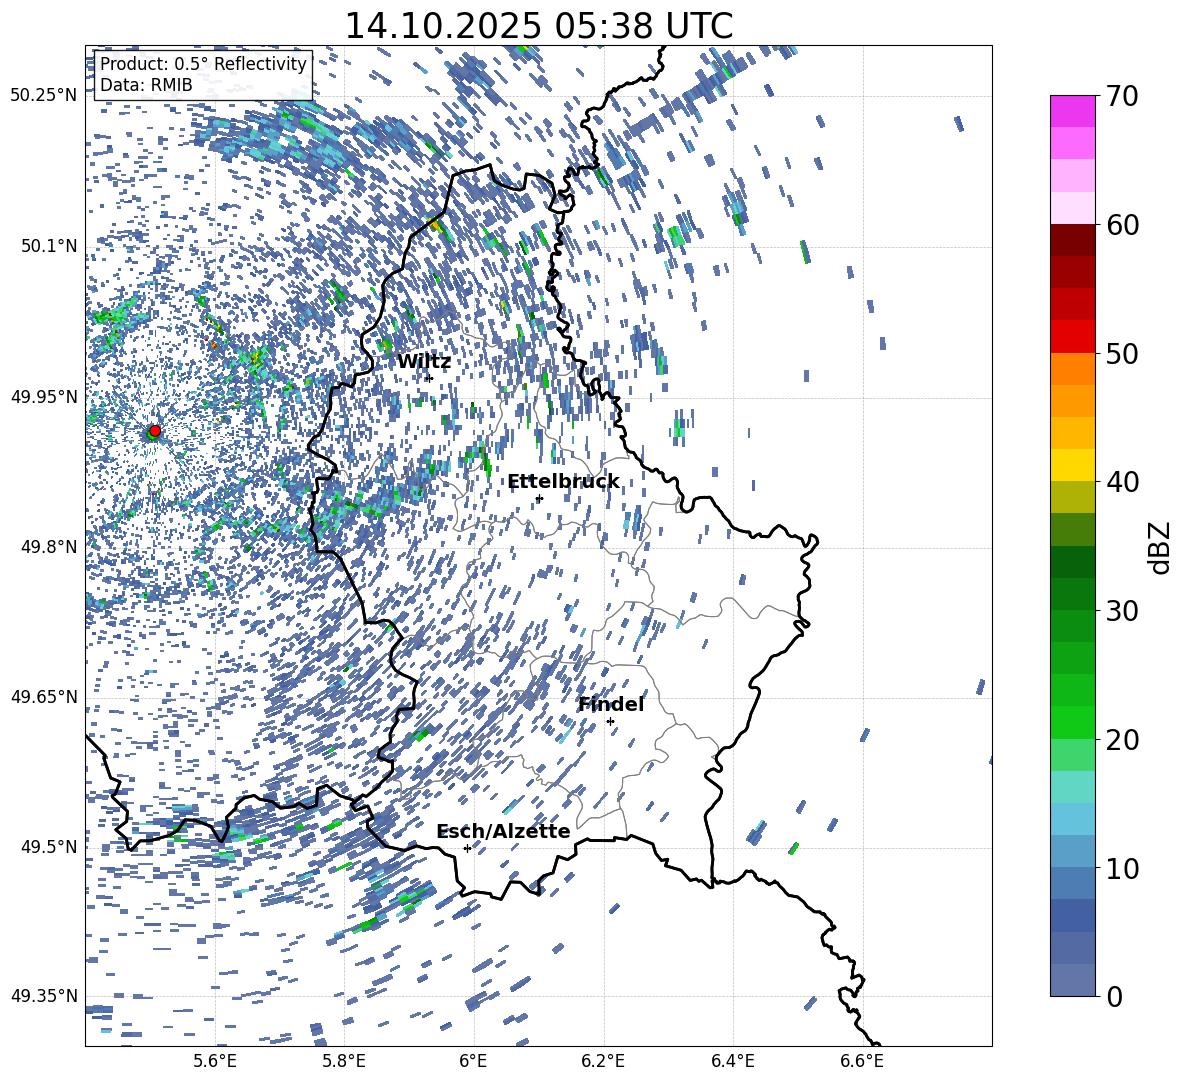Image resolution: width=1184 pixels, height=1081 pixels.
Task: Click the 49.65°N latitude label
Action: [x=45, y=696]
